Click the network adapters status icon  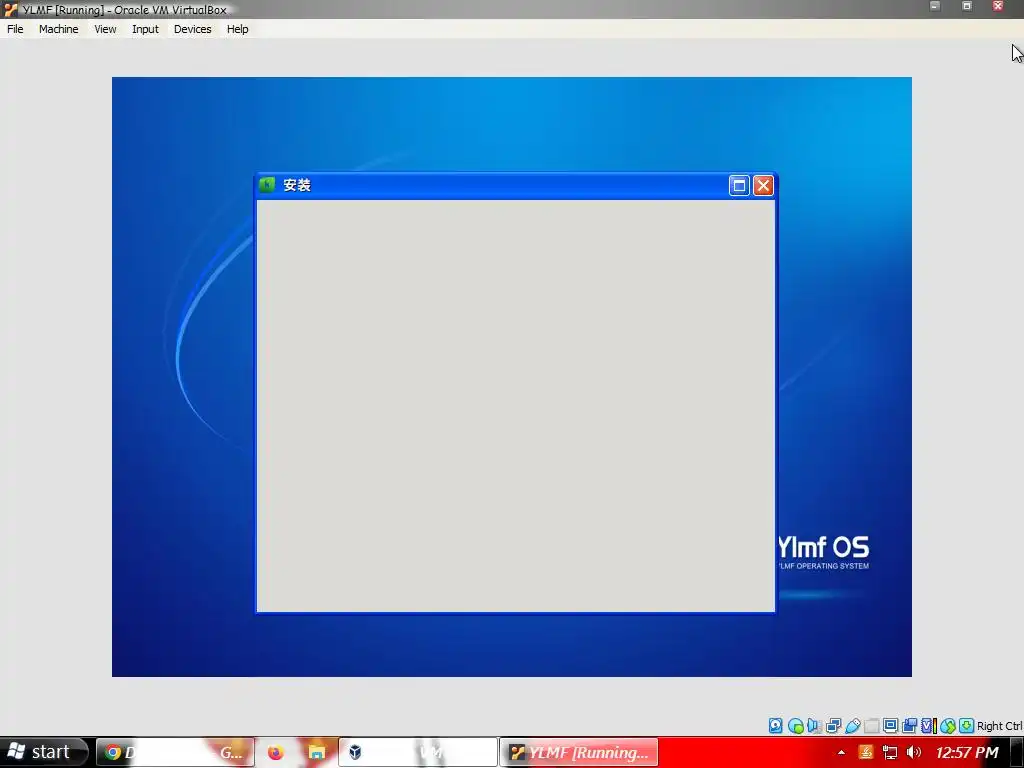pyautogui.click(x=833, y=726)
